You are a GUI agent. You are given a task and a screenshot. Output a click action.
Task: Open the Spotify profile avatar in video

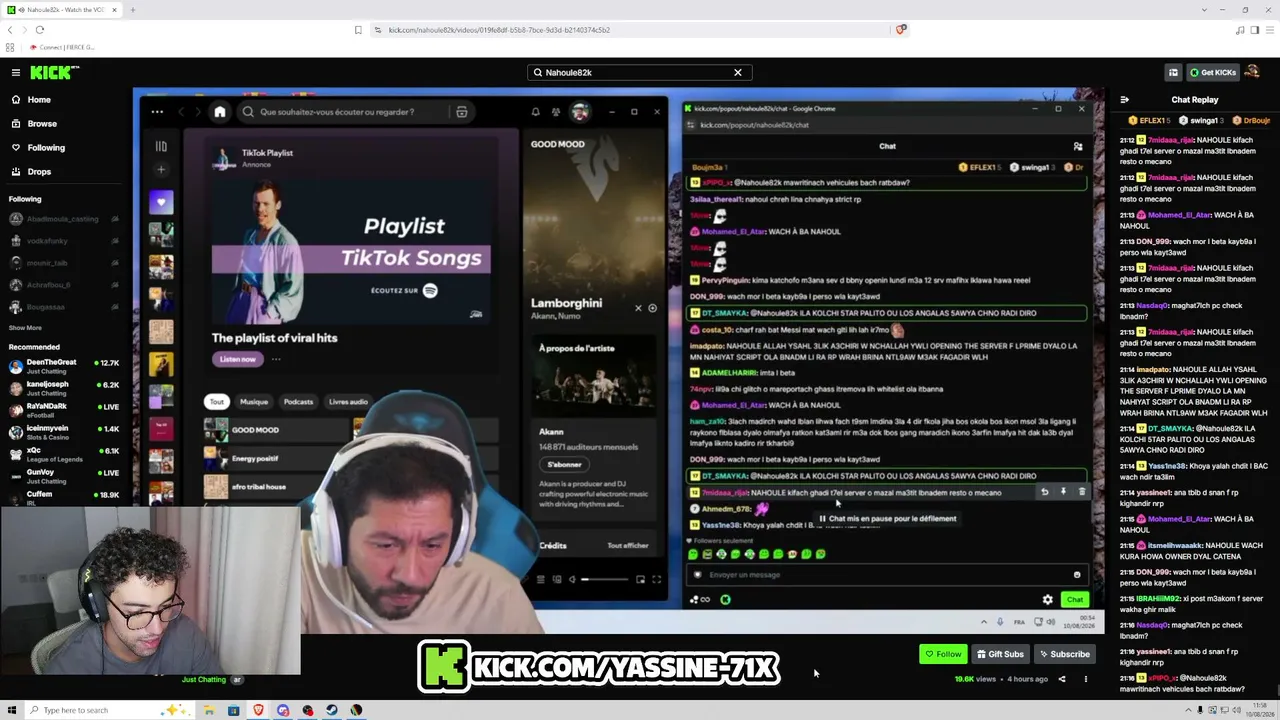click(x=580, y=112)
